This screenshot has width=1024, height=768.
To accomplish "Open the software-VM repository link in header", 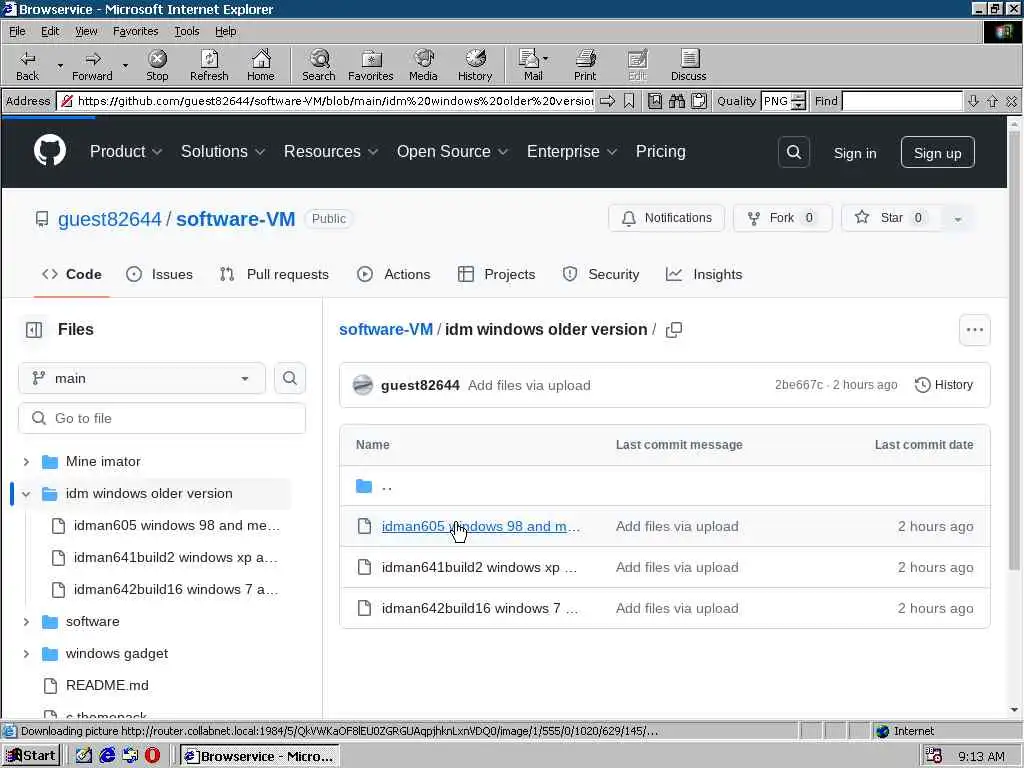I will click(x=235, y=219).
